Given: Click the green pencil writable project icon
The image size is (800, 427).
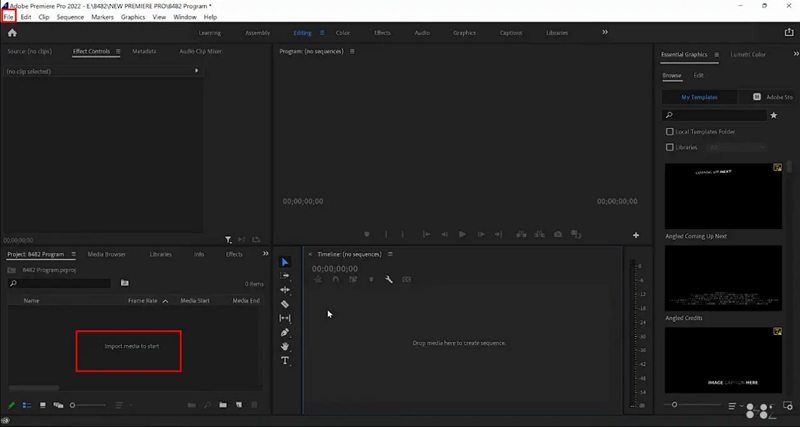Looking at the screenshot, I should [11, 405].
